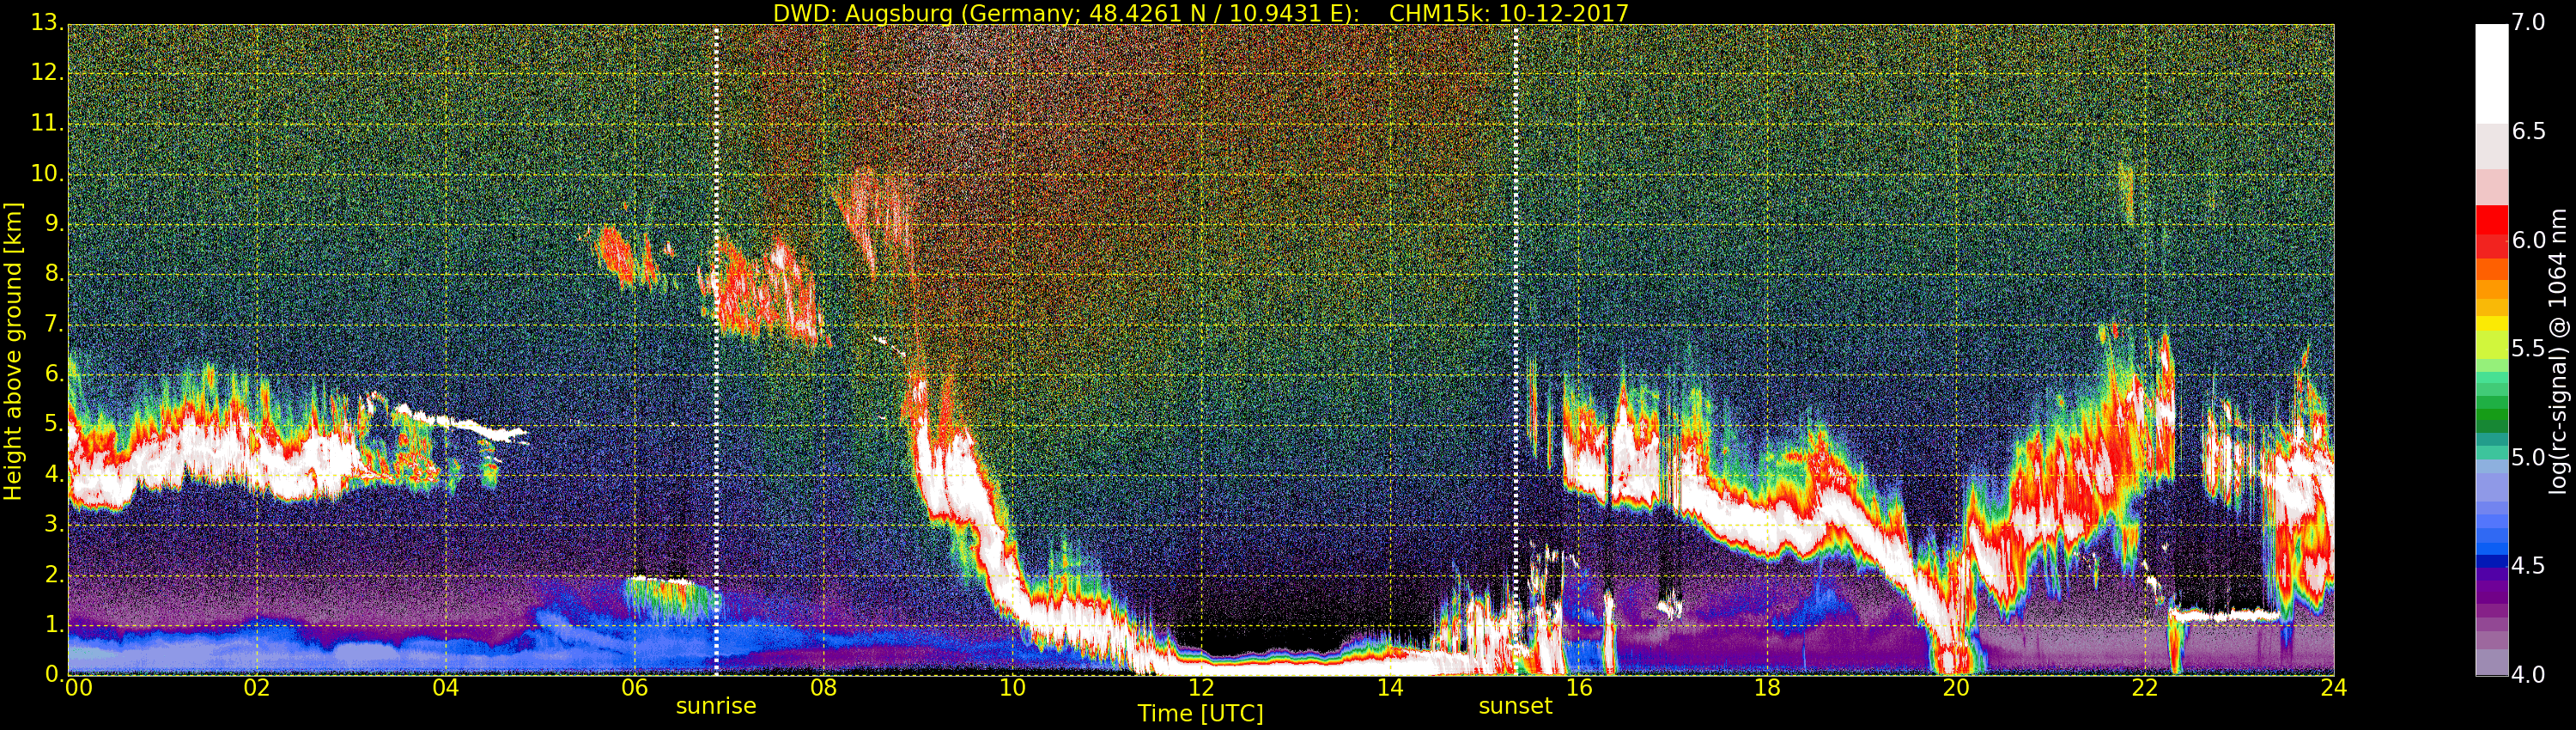
Task: Click the dotted sunset marker line in the plot
Action: [x=1516, y=350]
